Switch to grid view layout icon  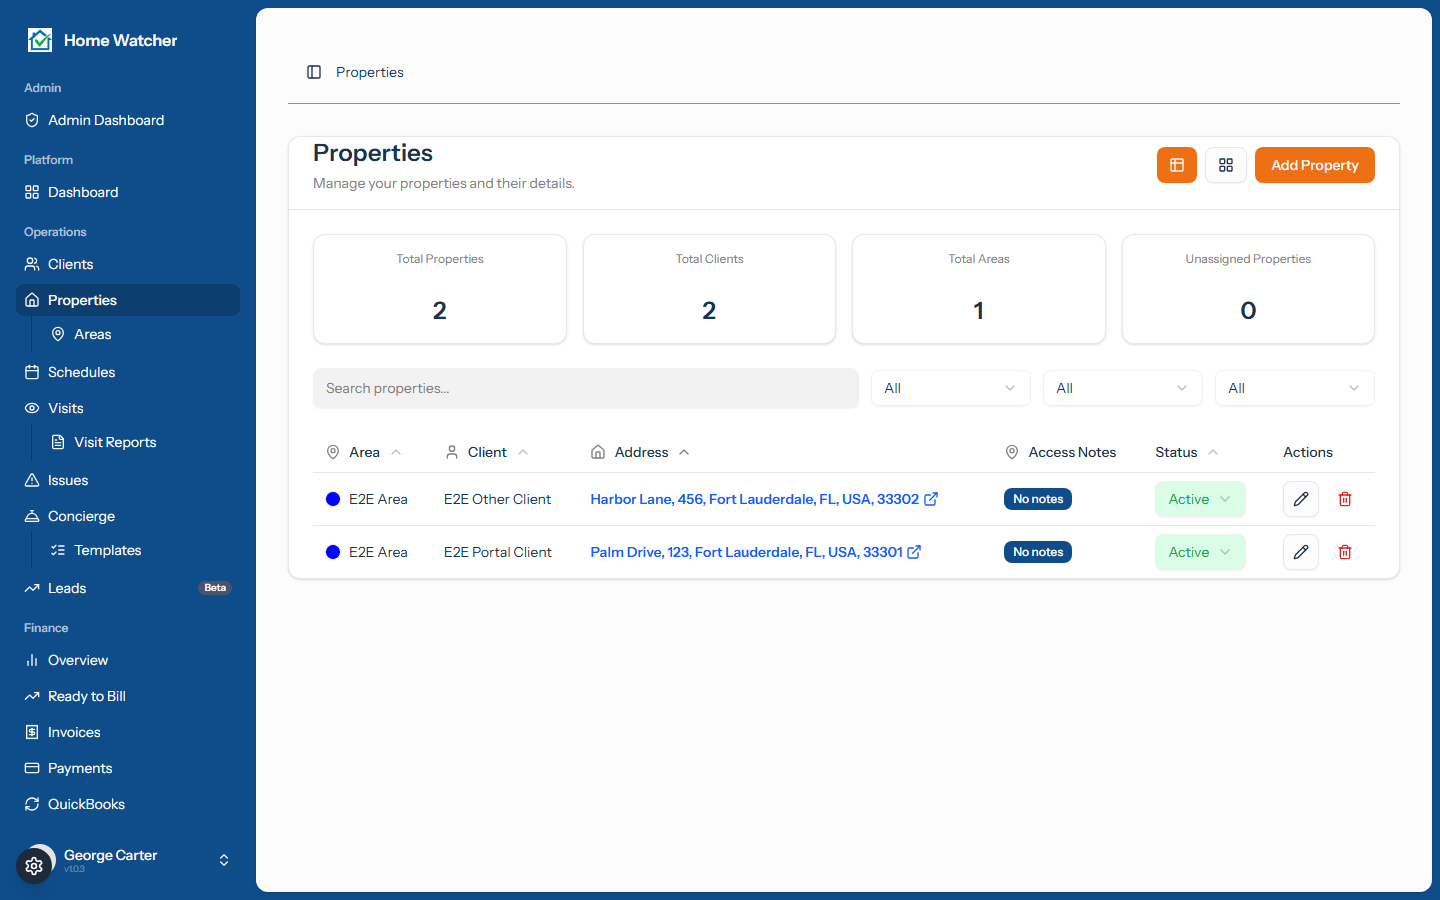tap(1226, 165)
